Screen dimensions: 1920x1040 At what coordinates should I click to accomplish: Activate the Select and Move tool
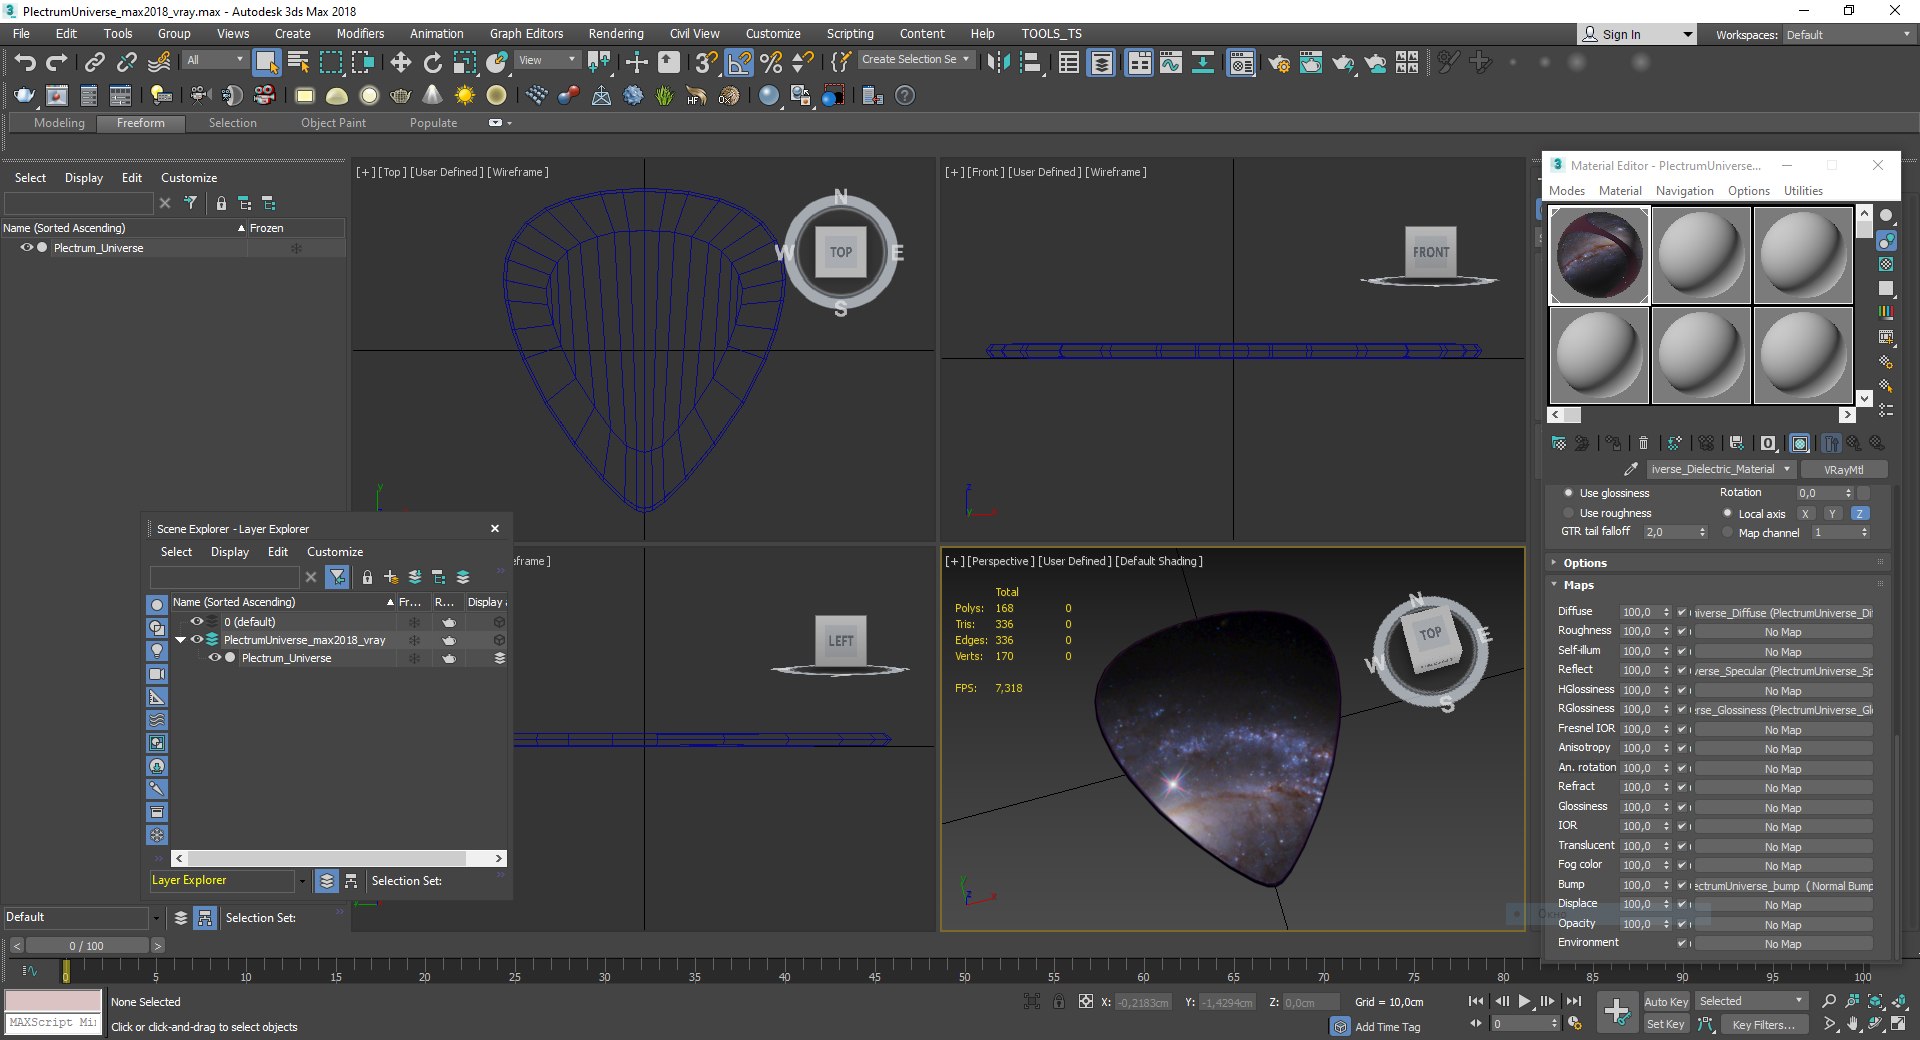point(401,62)
